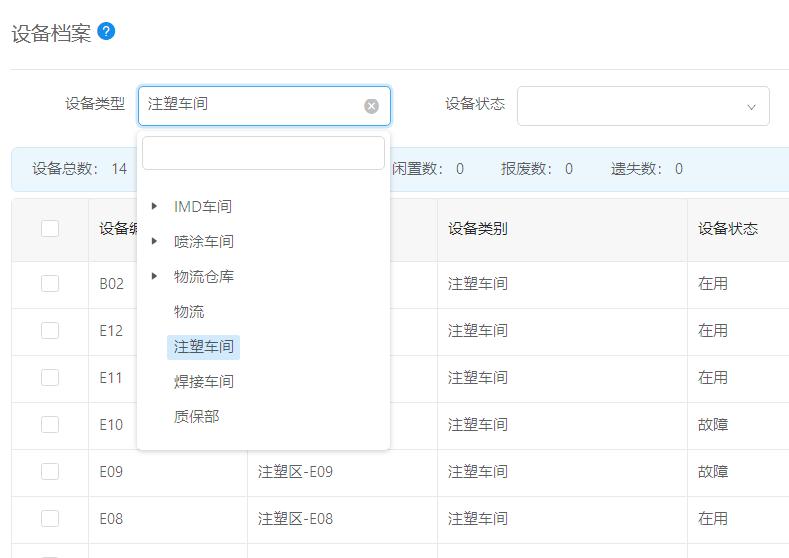Clear the 注塑车间 selection with the X icon
This screenshot has width=789, height=558.
371,106
